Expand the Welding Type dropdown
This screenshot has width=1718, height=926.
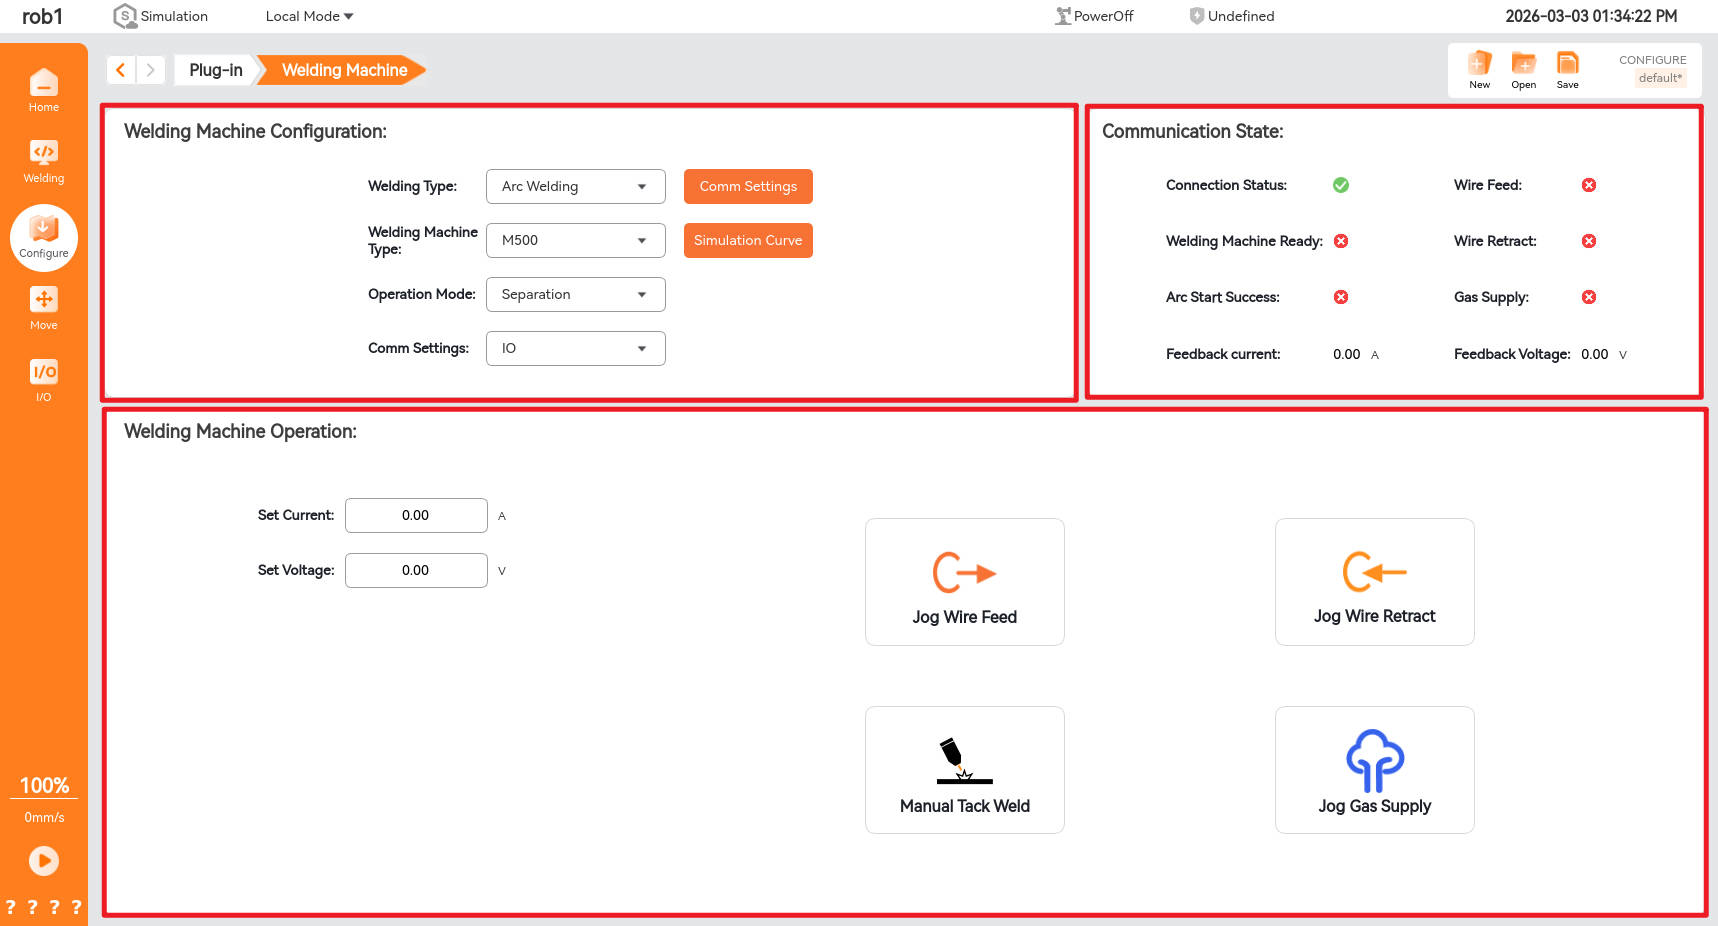(575, 187)
